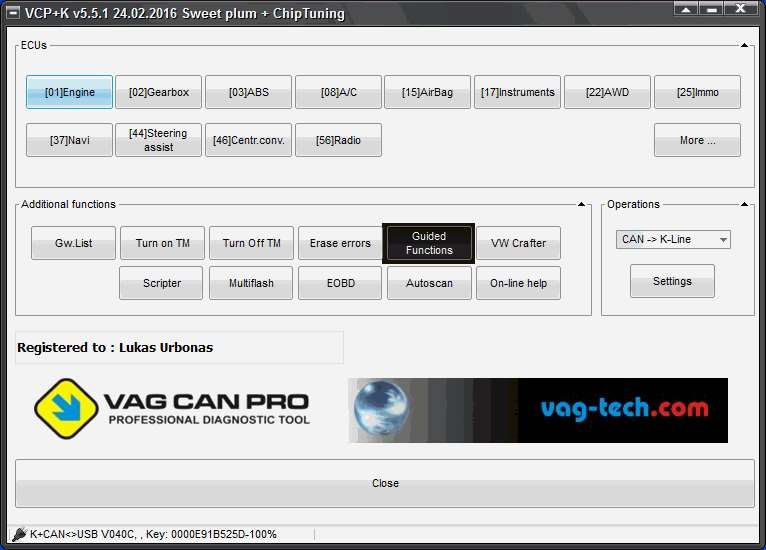Collapse Additional functions group
The image size is (766, 550).
(581, 204)
